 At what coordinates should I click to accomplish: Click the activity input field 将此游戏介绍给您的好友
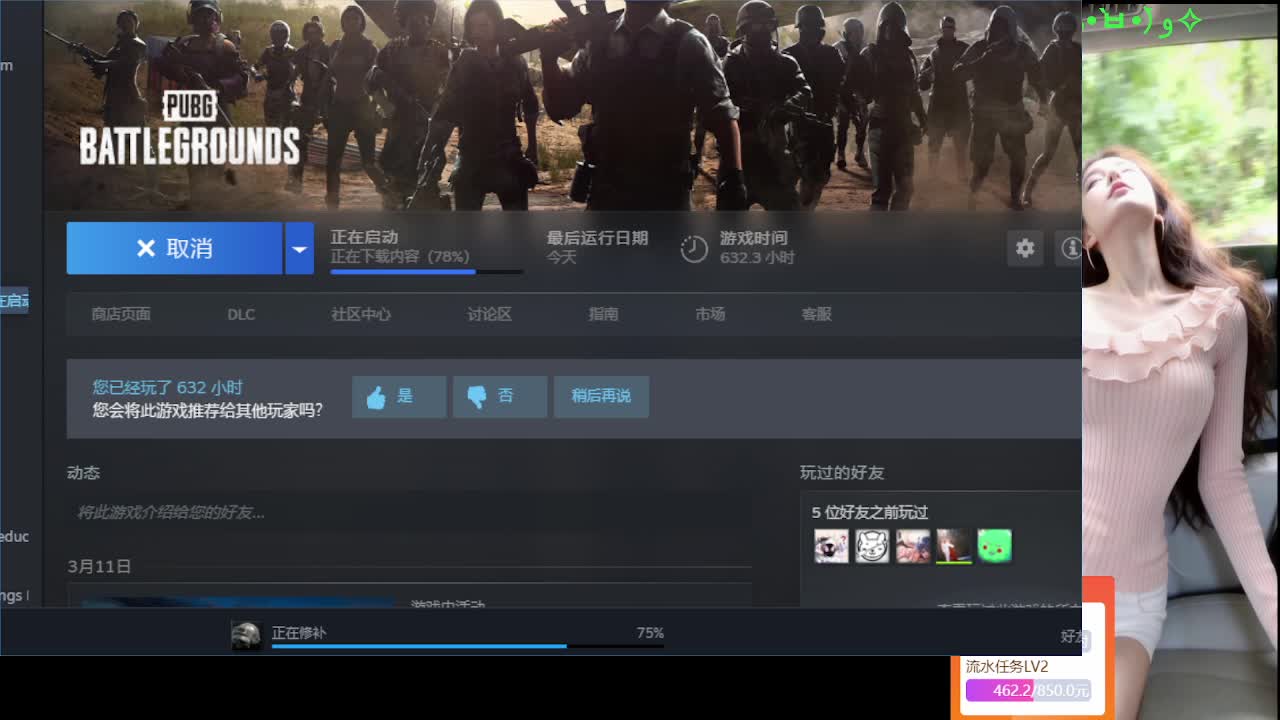(410, 512)
